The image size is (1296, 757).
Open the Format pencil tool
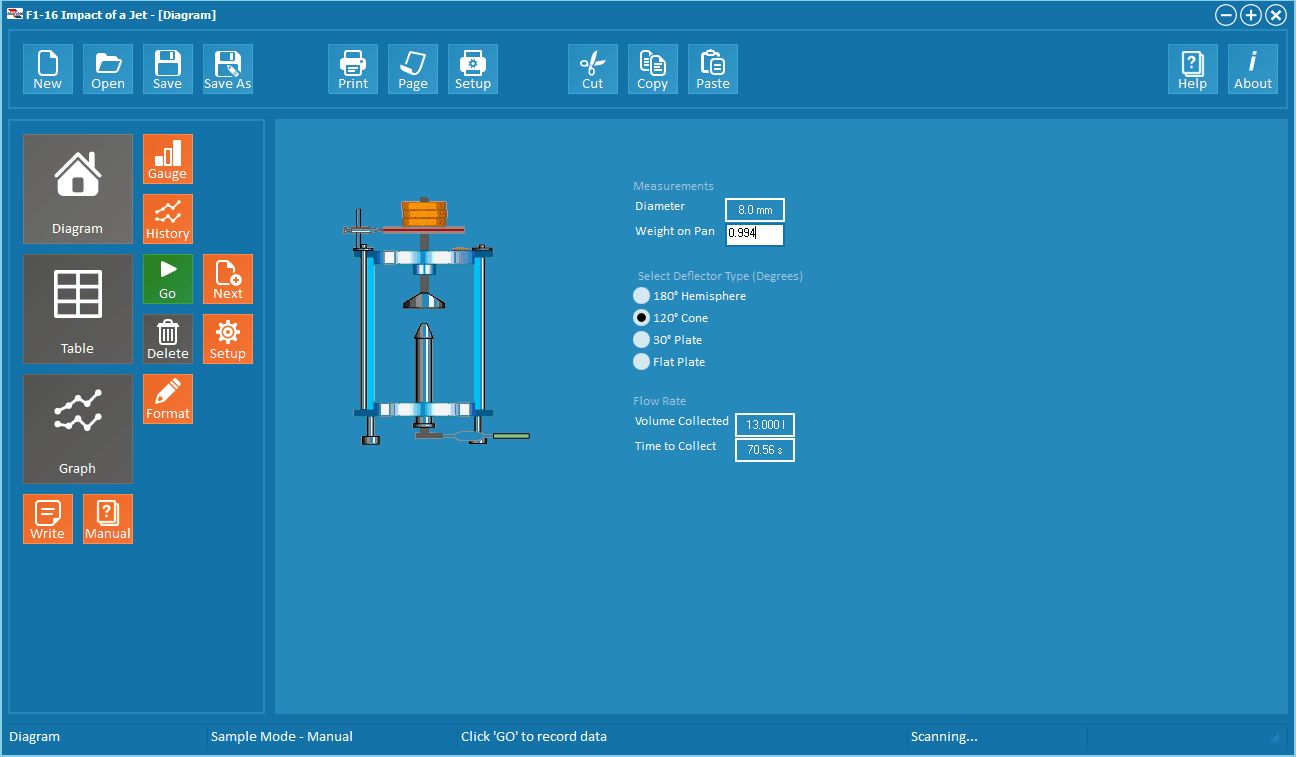click(x=168, y=398)
